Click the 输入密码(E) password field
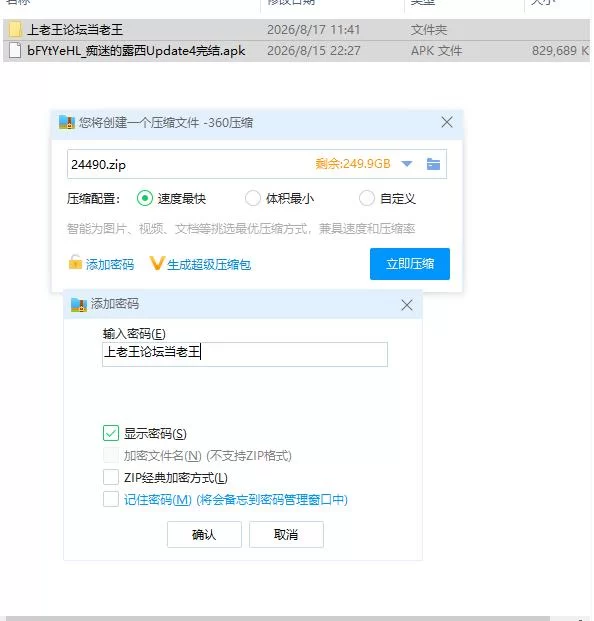 [x=245, y=354]
